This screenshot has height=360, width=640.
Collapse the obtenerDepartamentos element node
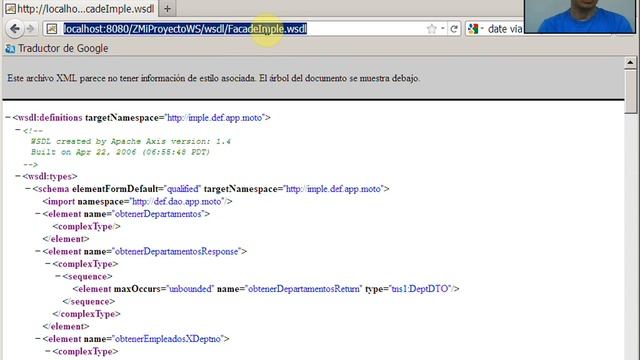tap(38, 213)
